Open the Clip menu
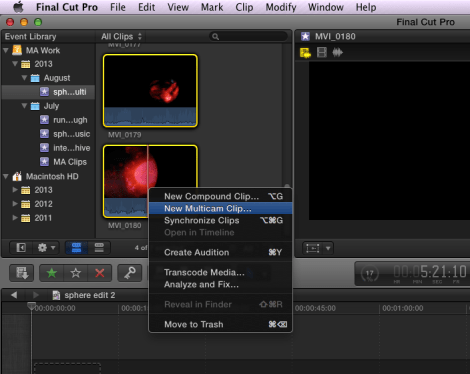The width and height of the screenshot is (470, 374). pos(244,7)
